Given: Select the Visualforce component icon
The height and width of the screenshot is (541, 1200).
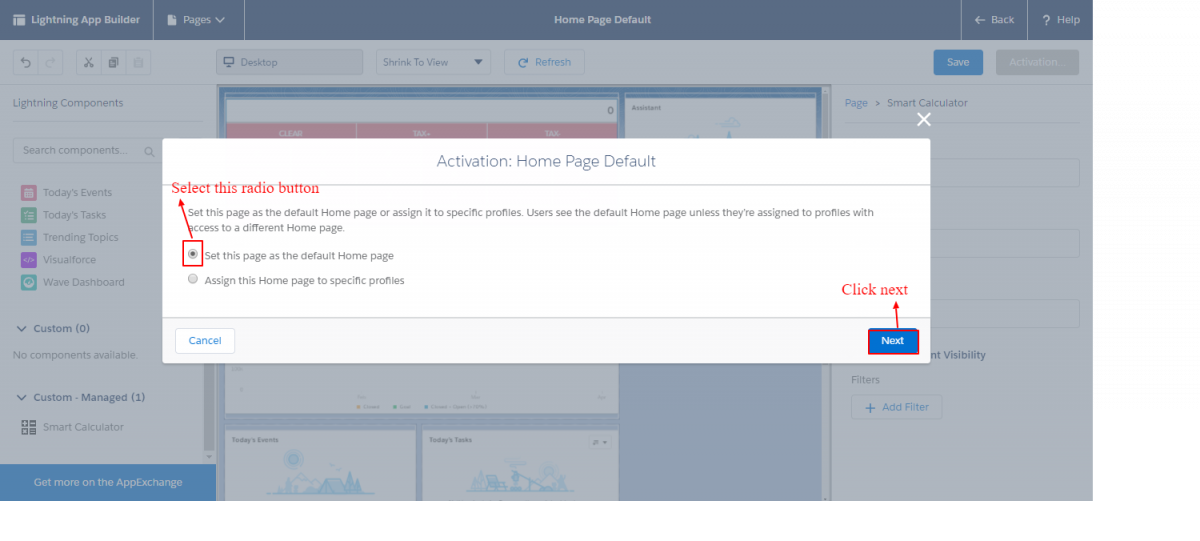Looking at the screenshot, I should coord(29,260).
